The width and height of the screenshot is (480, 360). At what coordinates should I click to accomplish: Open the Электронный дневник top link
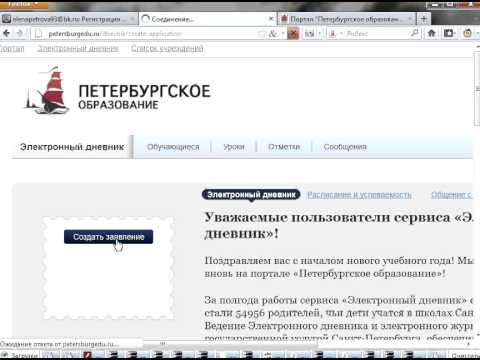78,48
